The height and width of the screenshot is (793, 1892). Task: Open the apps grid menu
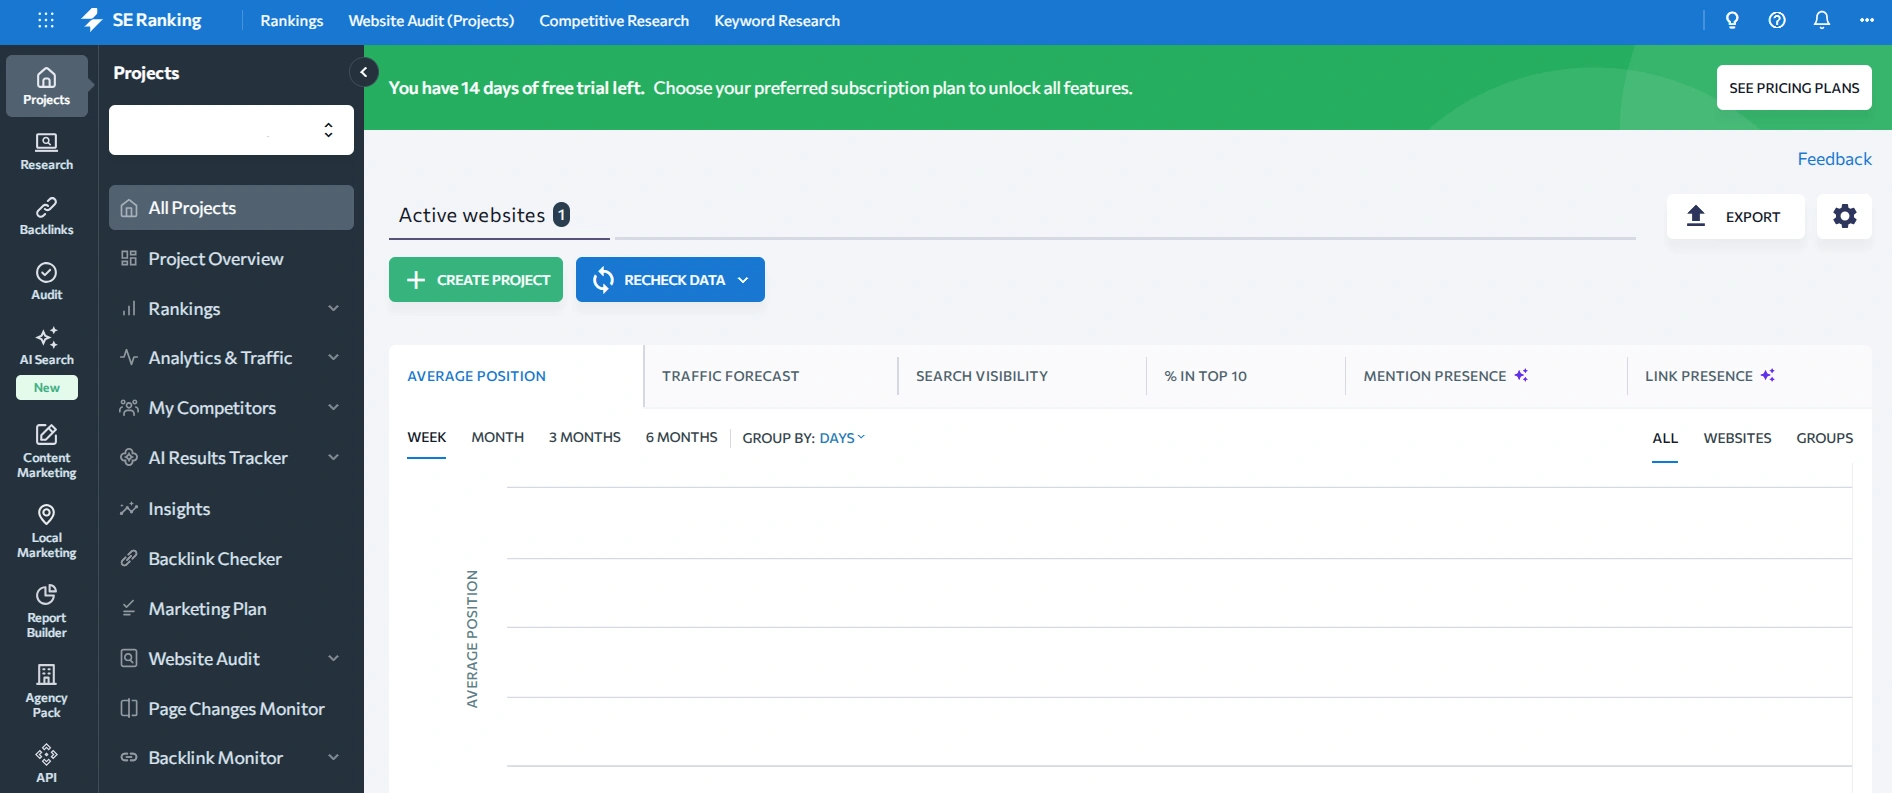click(x=46, y=20)
